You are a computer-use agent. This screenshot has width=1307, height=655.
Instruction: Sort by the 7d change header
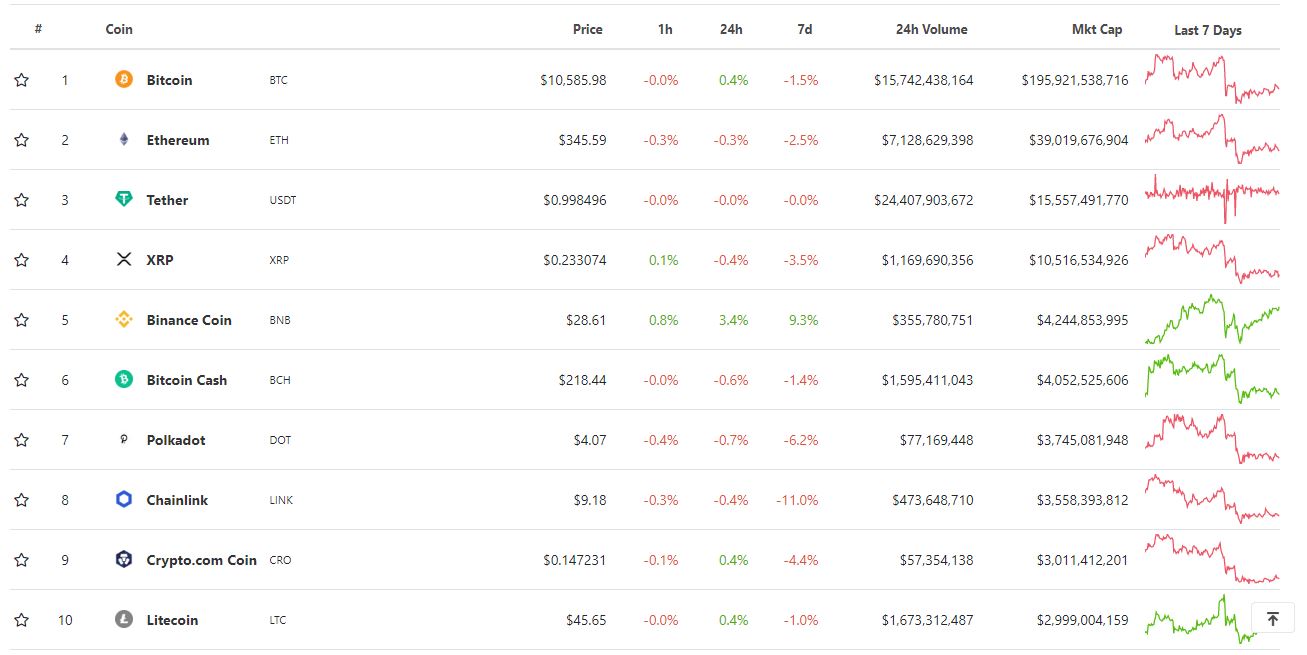point(804,29)
